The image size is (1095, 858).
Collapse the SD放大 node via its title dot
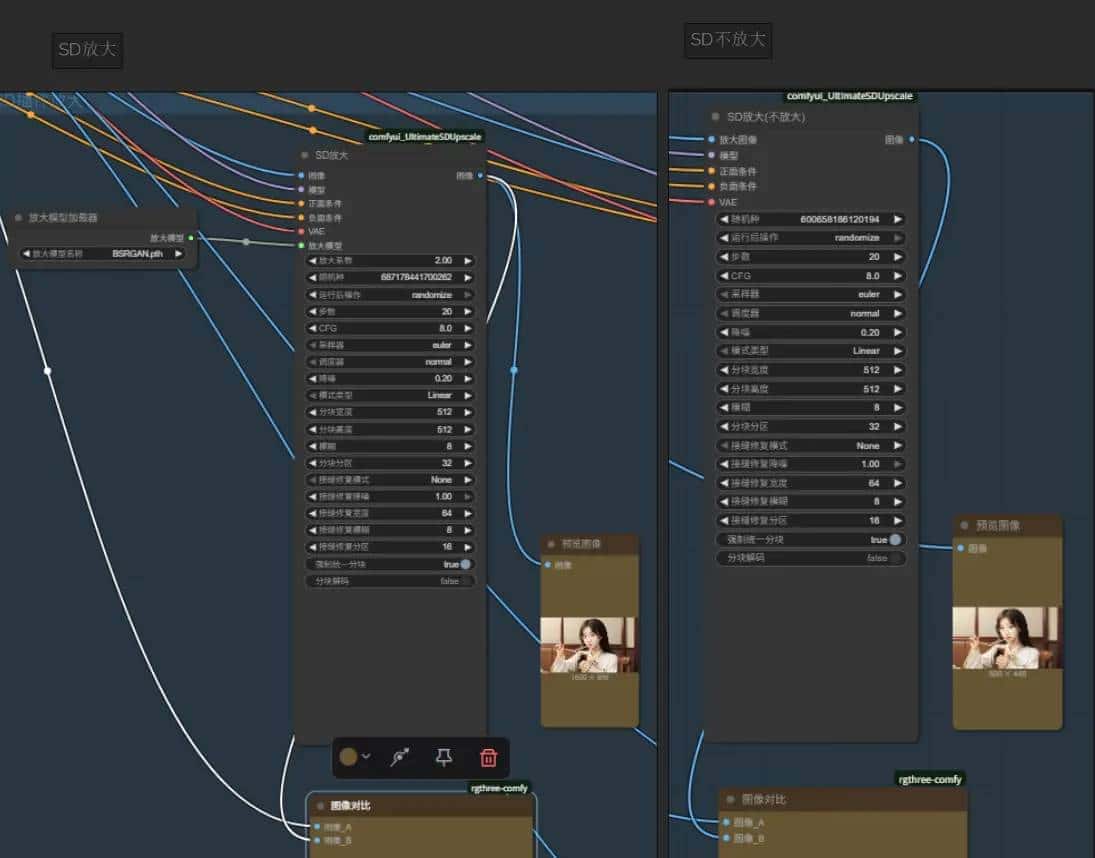tap(305, 155)
